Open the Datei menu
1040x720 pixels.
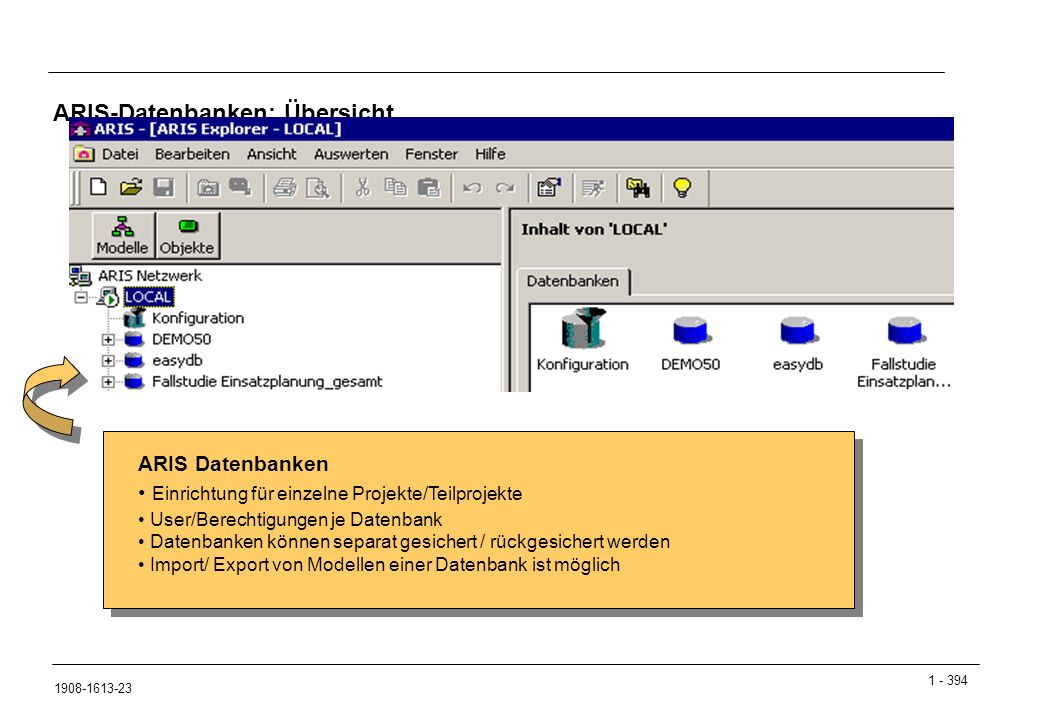120,154
